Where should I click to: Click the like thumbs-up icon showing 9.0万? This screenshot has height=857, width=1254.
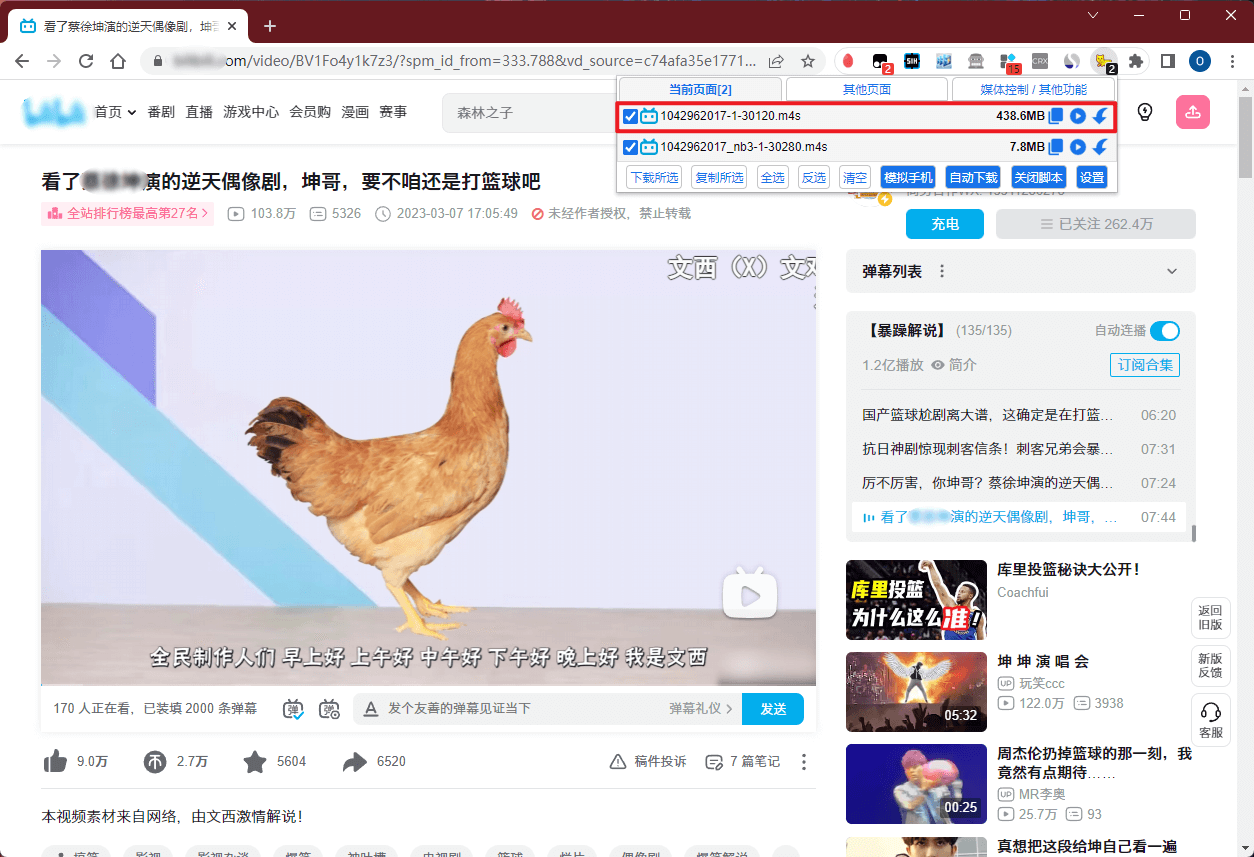pyautogui.click(x=55, y=762)
